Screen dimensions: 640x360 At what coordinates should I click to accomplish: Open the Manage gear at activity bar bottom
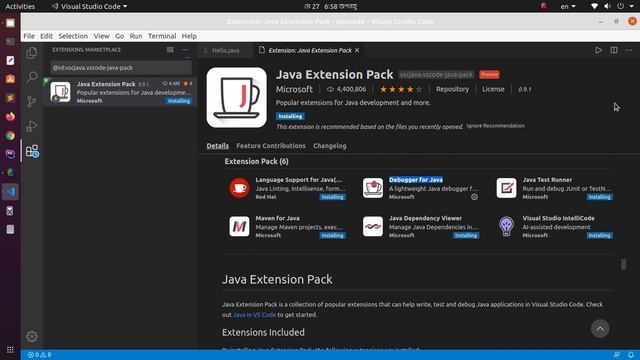tap(32, 336)
